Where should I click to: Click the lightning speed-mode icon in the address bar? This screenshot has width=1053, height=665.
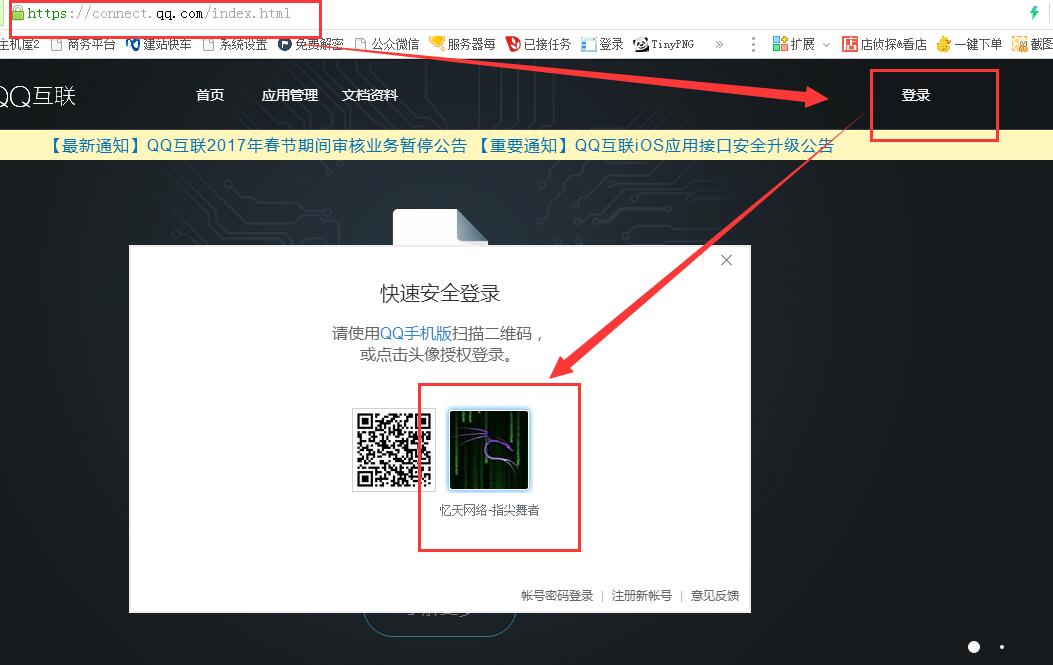point(1034,13)
